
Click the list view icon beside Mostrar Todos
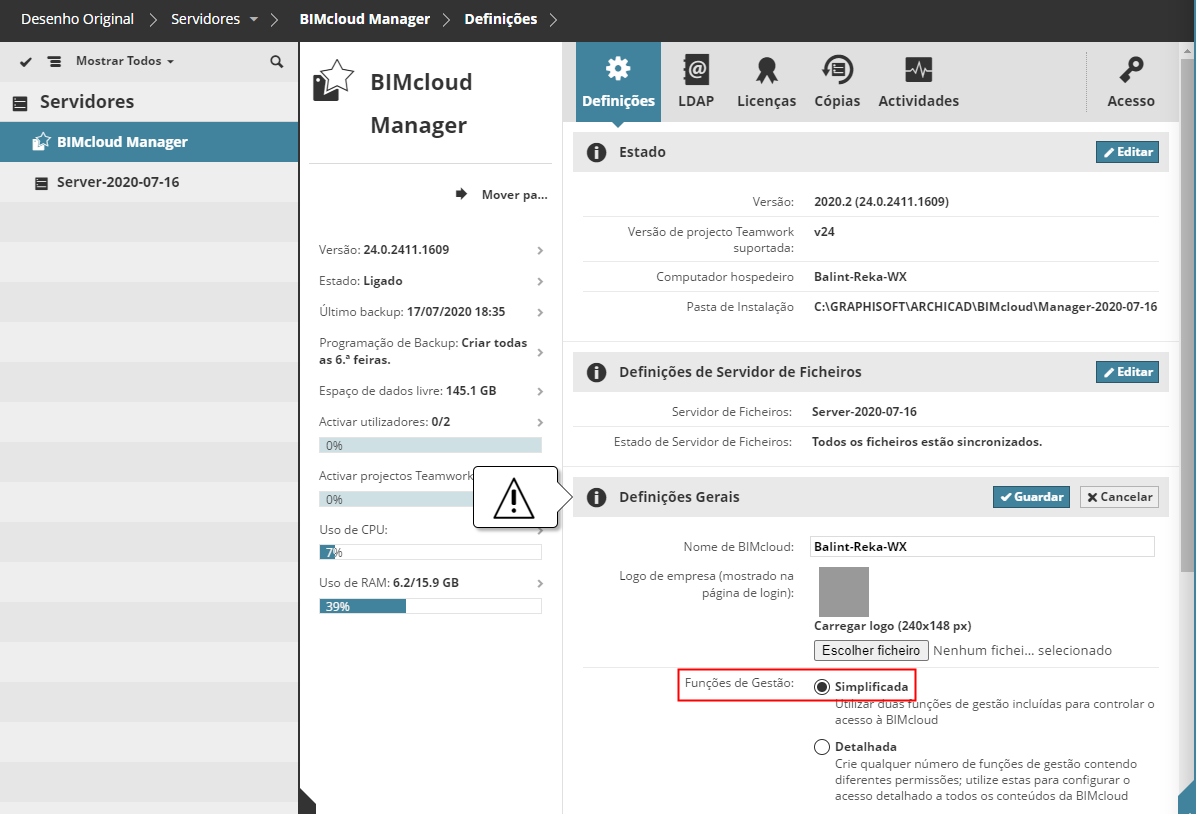point(54,61)
